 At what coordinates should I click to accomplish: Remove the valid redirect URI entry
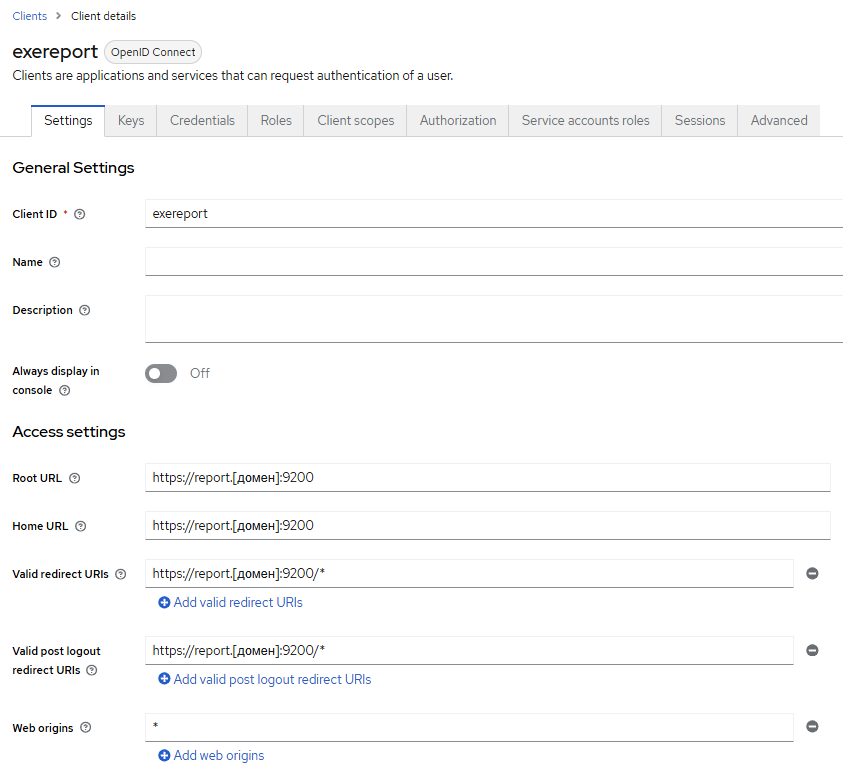tap(812, 573)
